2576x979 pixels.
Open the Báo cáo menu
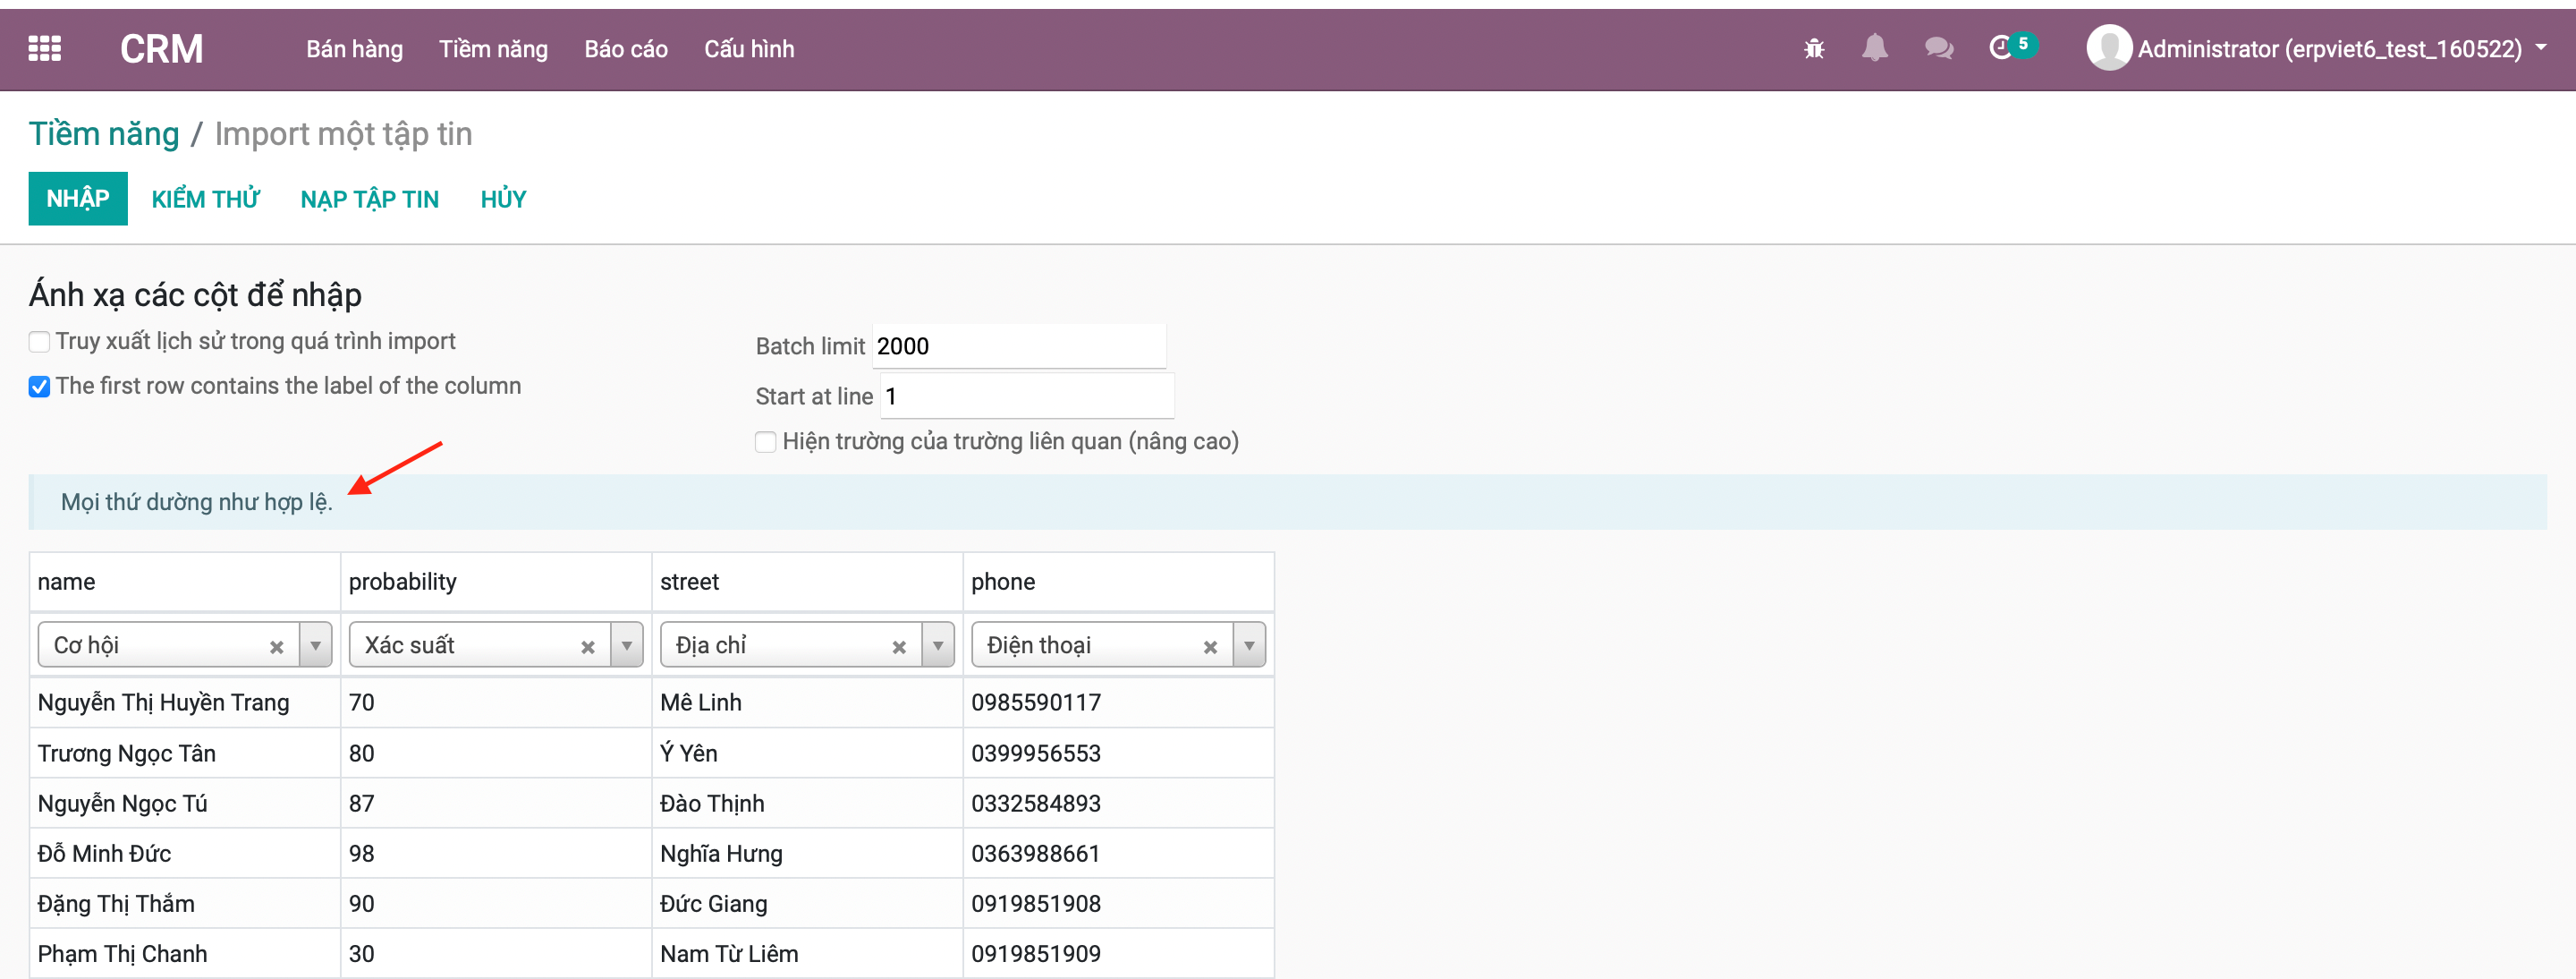pos(626,49)
